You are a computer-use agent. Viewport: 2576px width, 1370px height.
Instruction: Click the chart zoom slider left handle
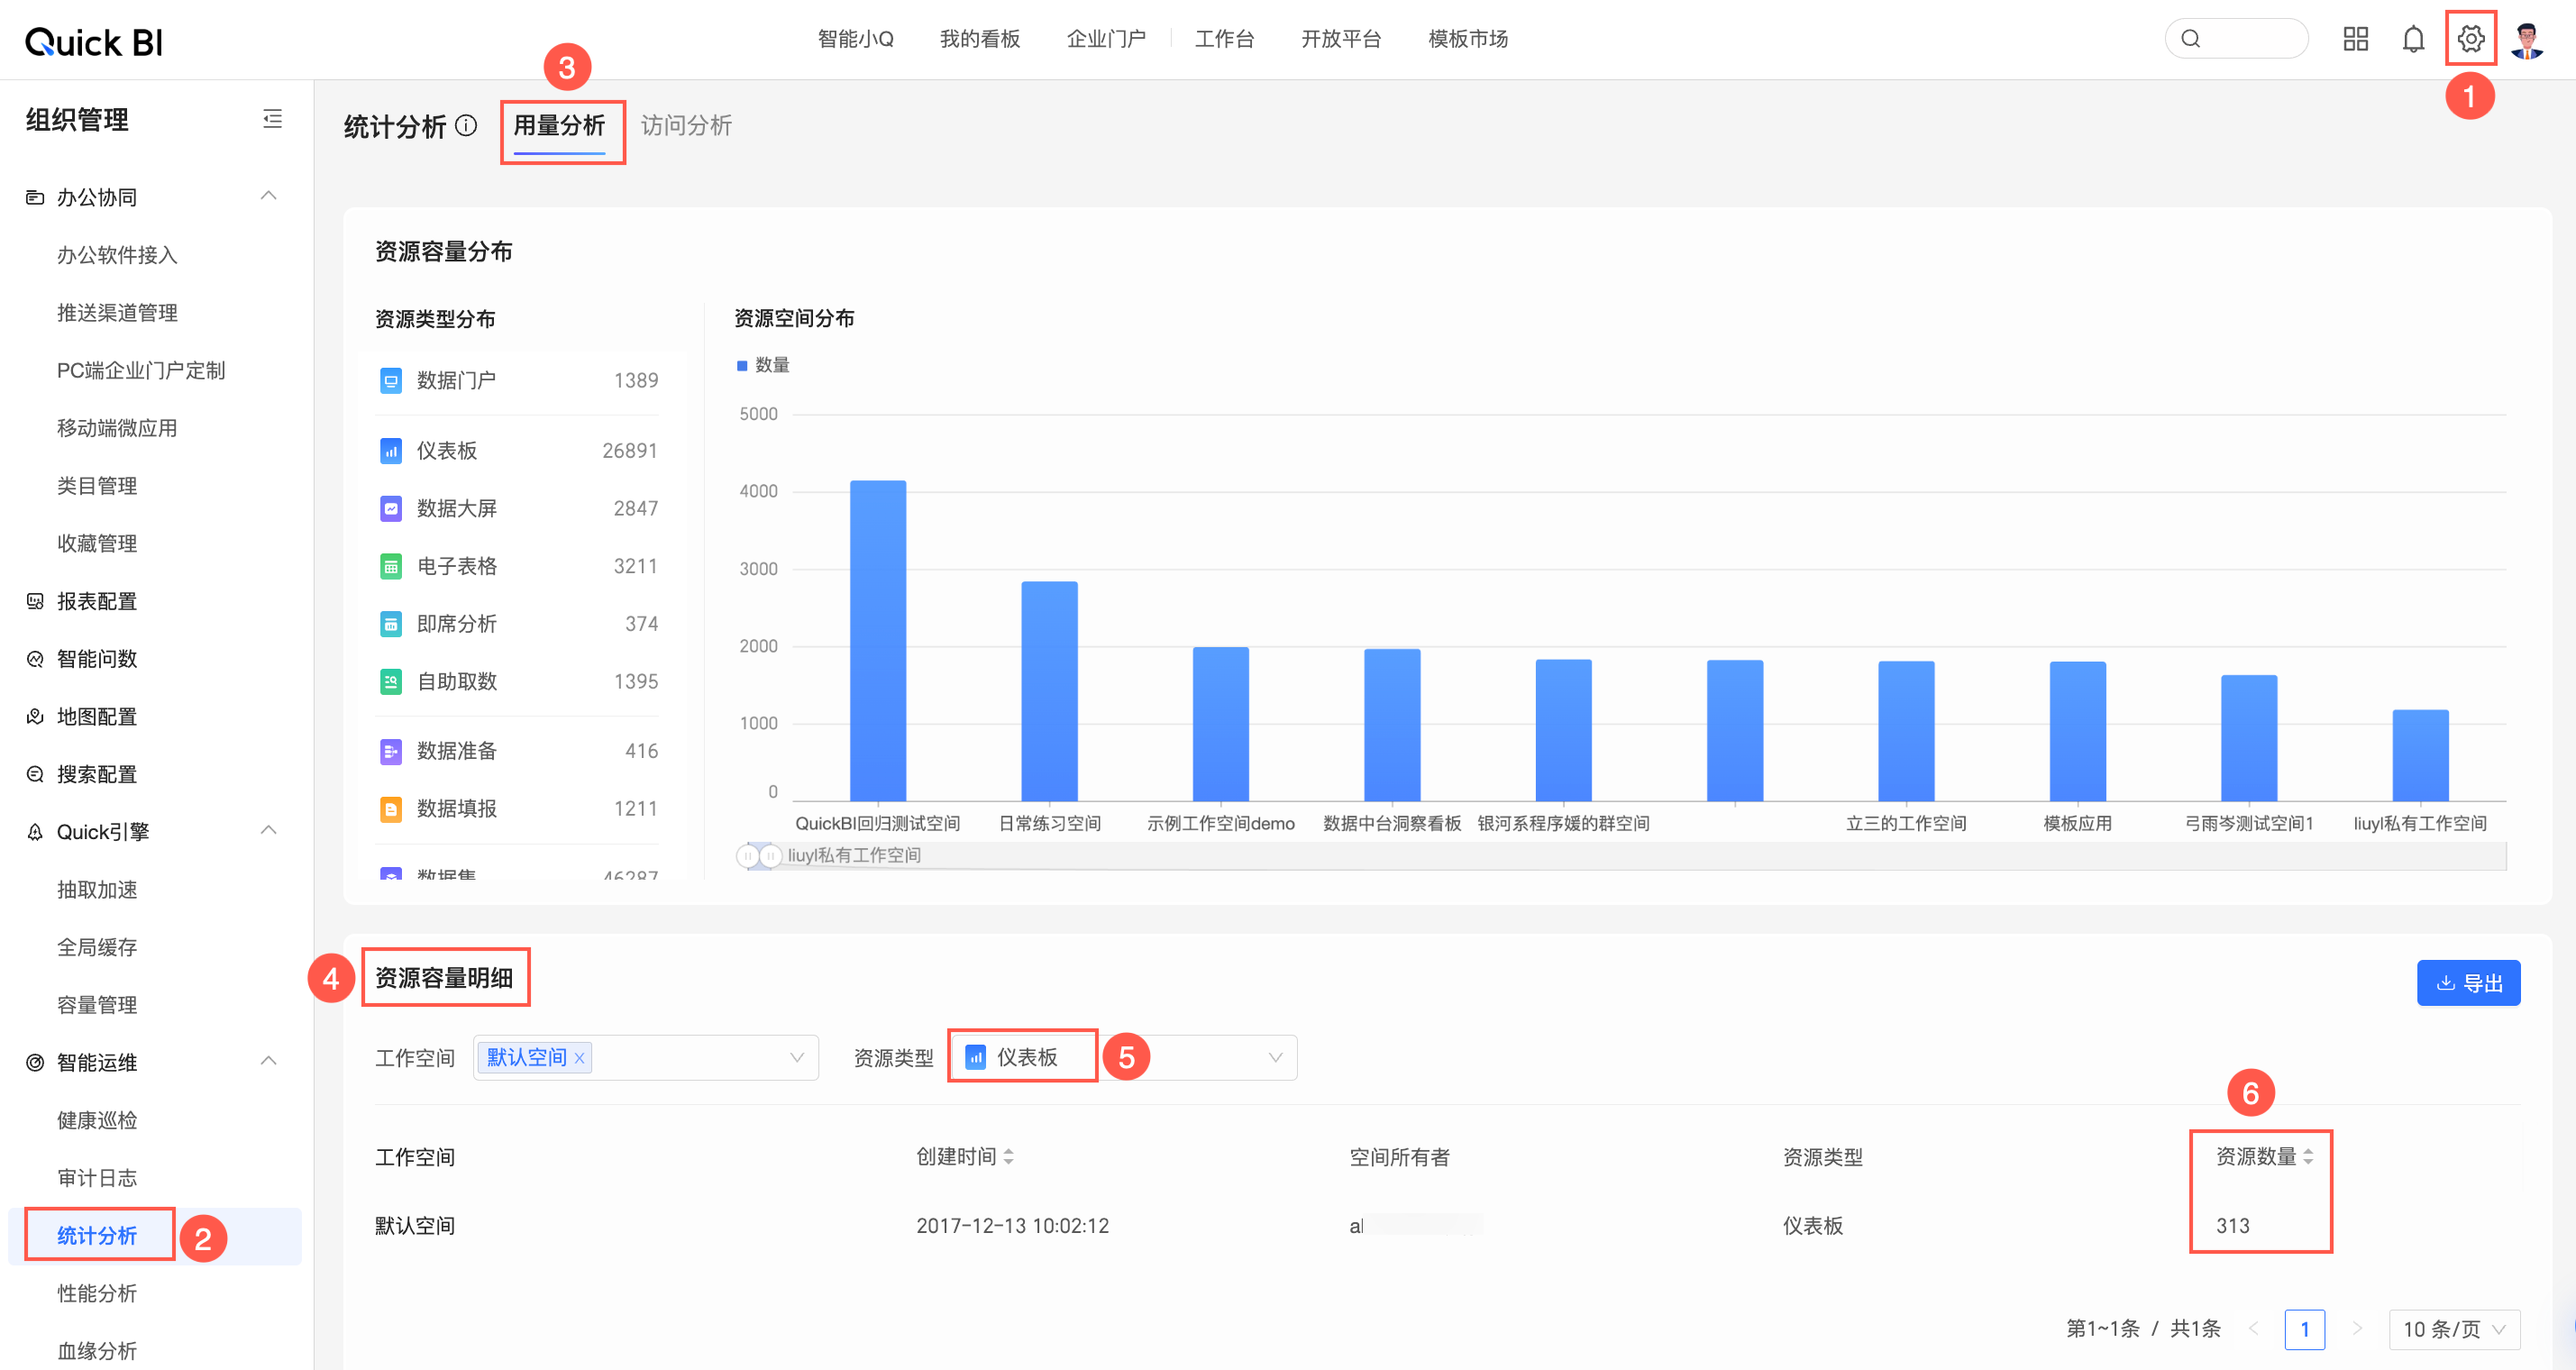pyautogui.click(x=748, y=856)
